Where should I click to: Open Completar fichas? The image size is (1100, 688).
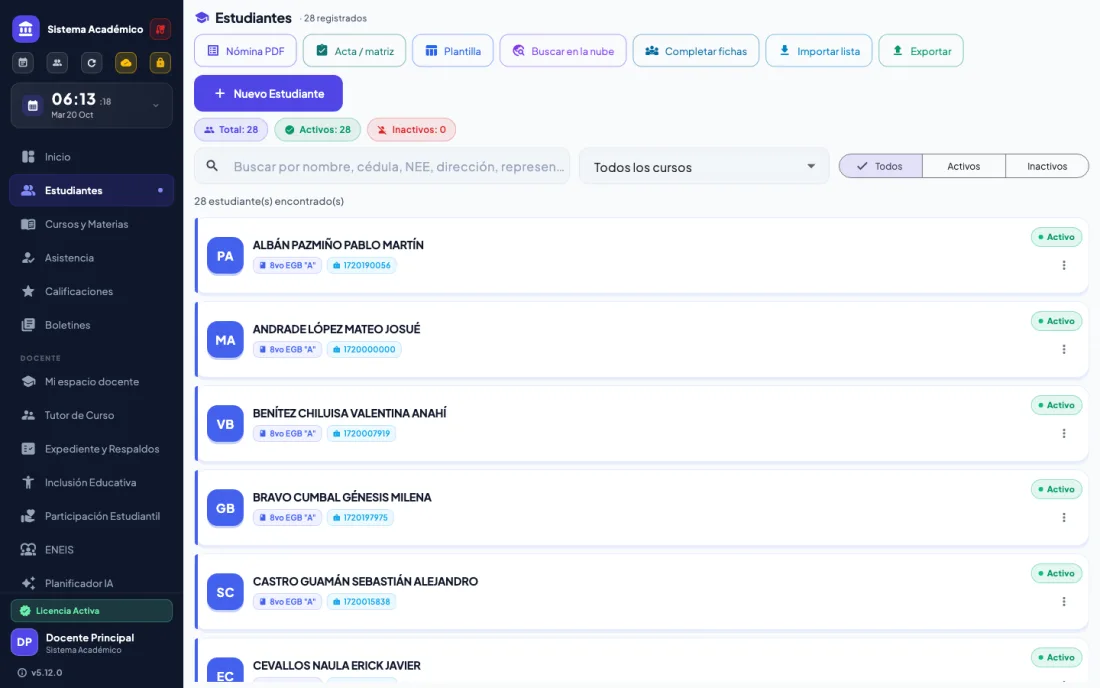(696, 50)
